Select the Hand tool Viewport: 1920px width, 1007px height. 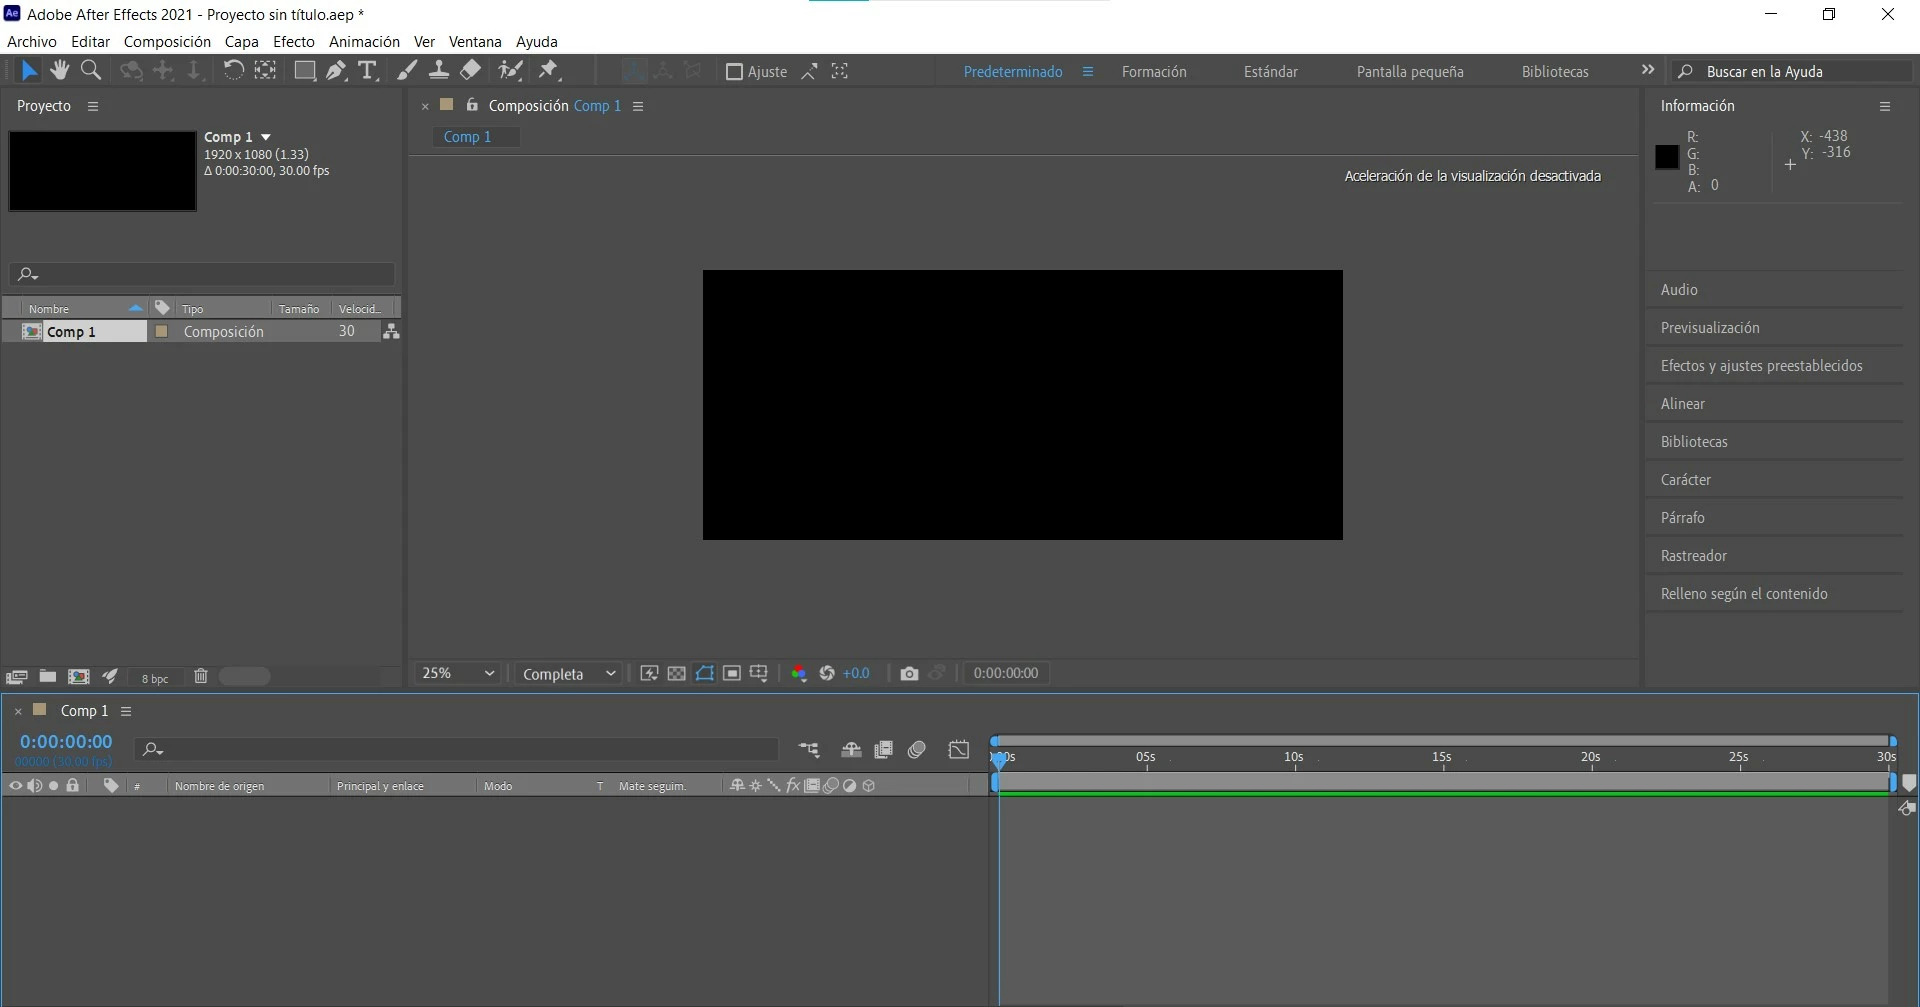(x=60, y=70)
